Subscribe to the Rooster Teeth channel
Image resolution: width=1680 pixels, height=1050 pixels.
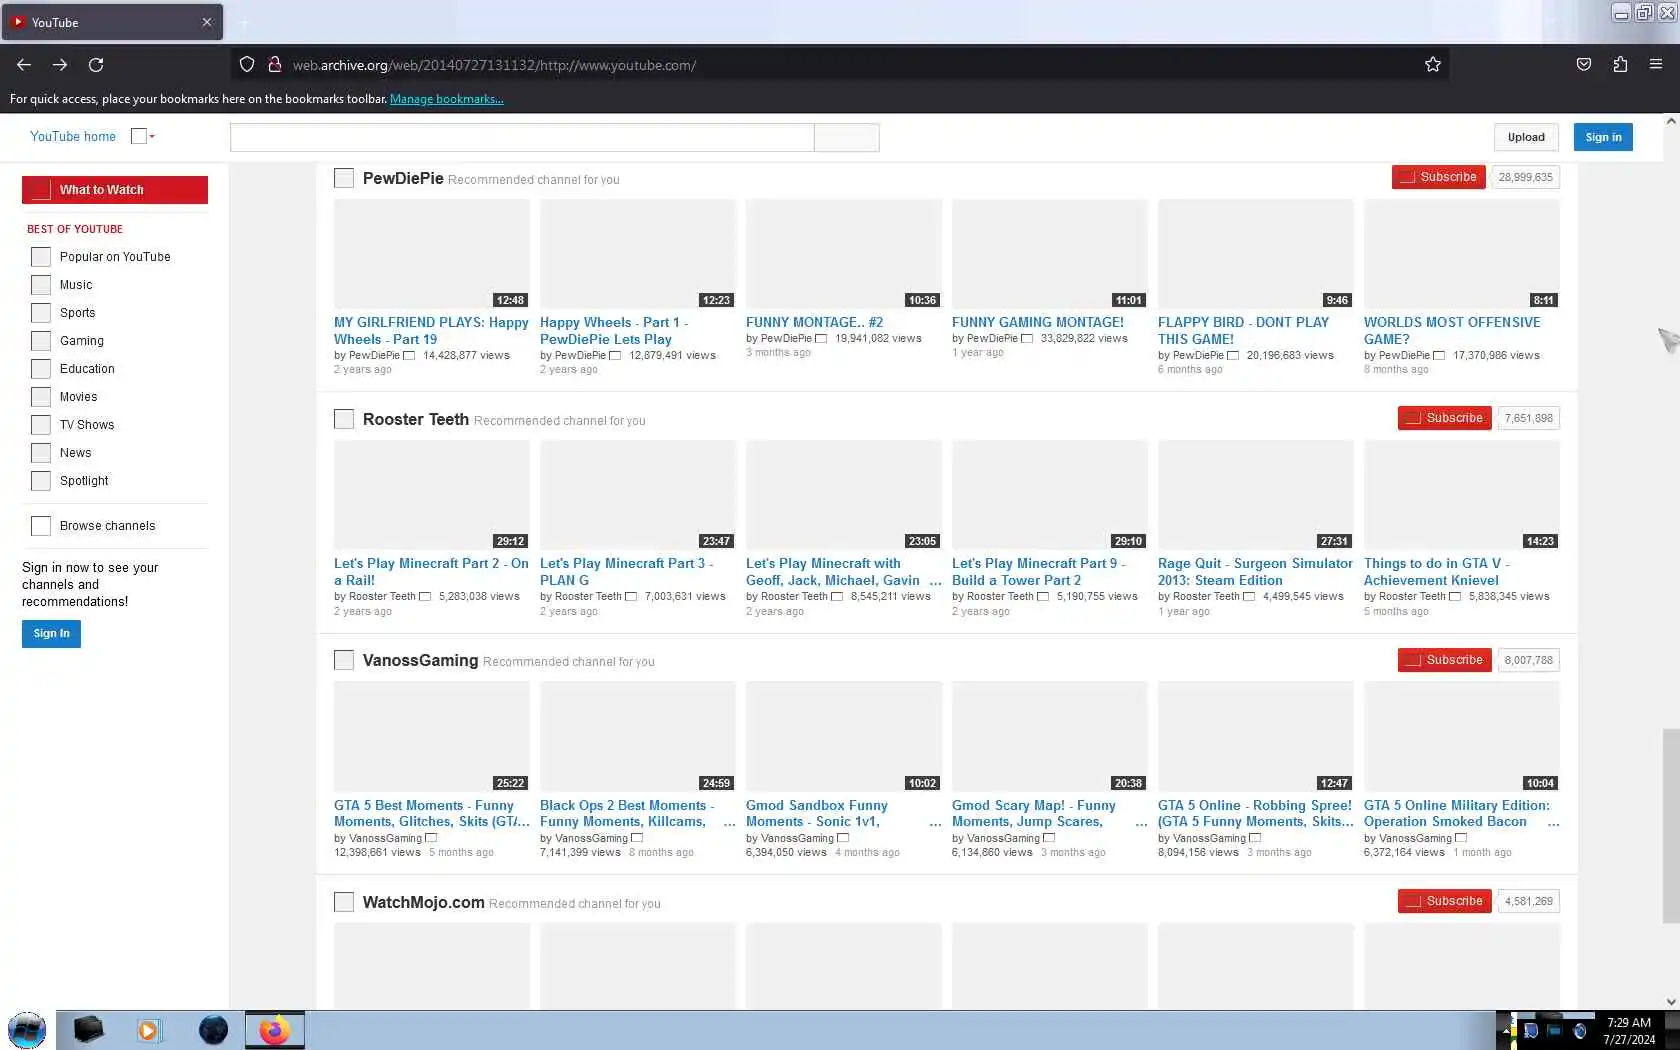pyautogui.click(x=1444, y=418)
